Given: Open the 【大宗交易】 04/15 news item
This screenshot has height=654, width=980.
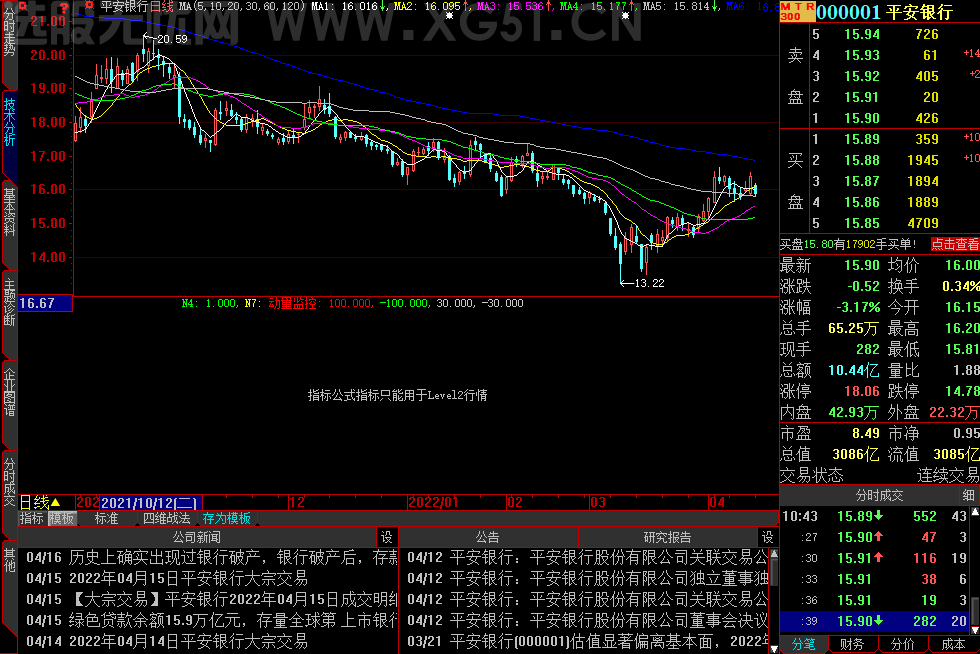Looking at the screenshot, I should [x=211, y=600].
